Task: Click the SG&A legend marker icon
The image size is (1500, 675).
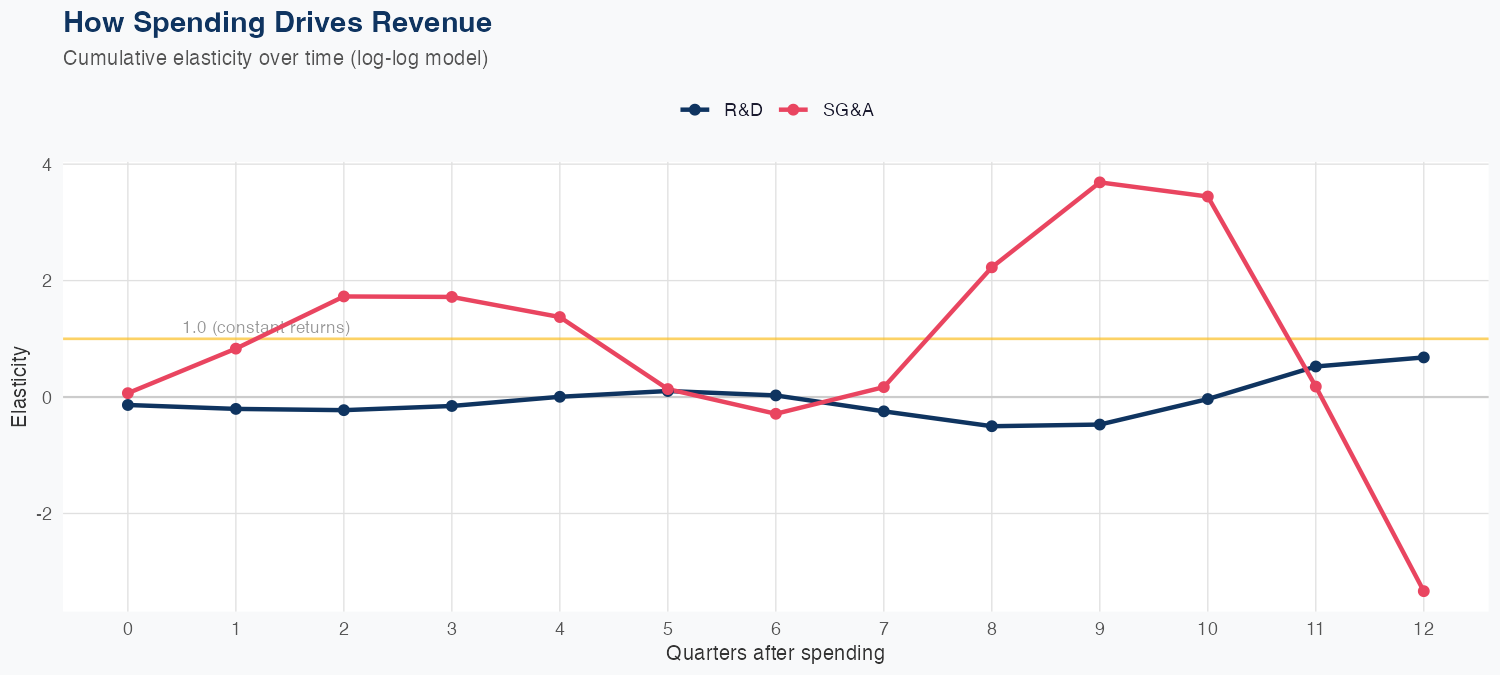Action: pyautogui.click(x=793, y=110)
